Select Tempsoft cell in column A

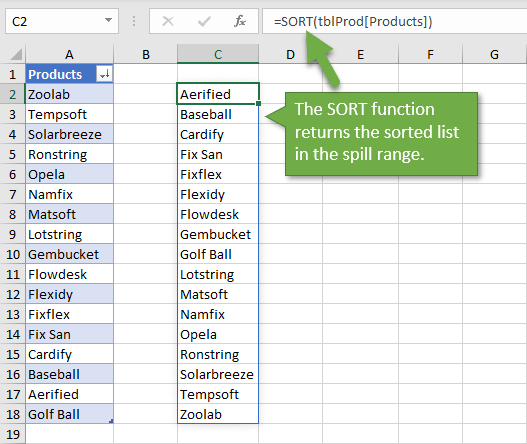tap(70, 114)
